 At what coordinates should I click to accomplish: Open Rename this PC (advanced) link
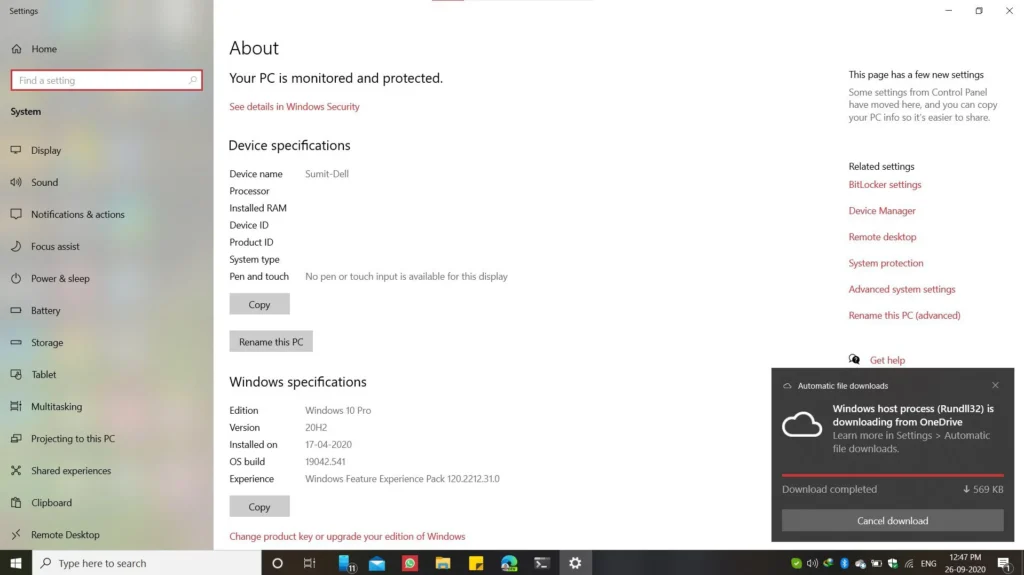[904, 315]
